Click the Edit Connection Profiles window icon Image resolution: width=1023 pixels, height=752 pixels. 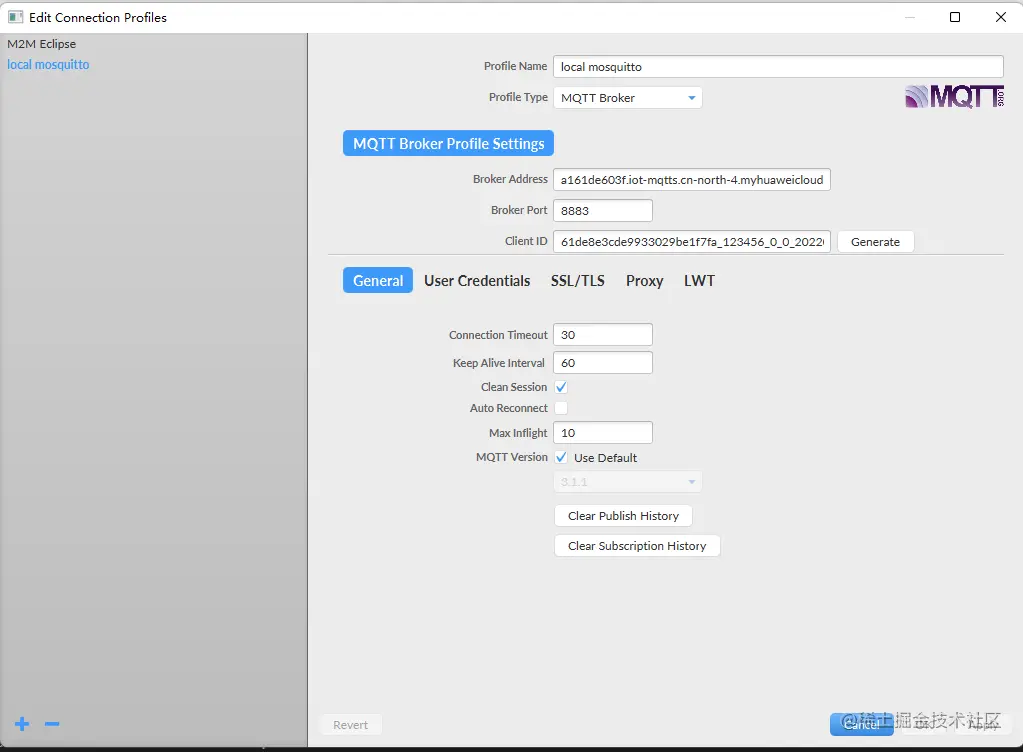(x=15, y=17)
